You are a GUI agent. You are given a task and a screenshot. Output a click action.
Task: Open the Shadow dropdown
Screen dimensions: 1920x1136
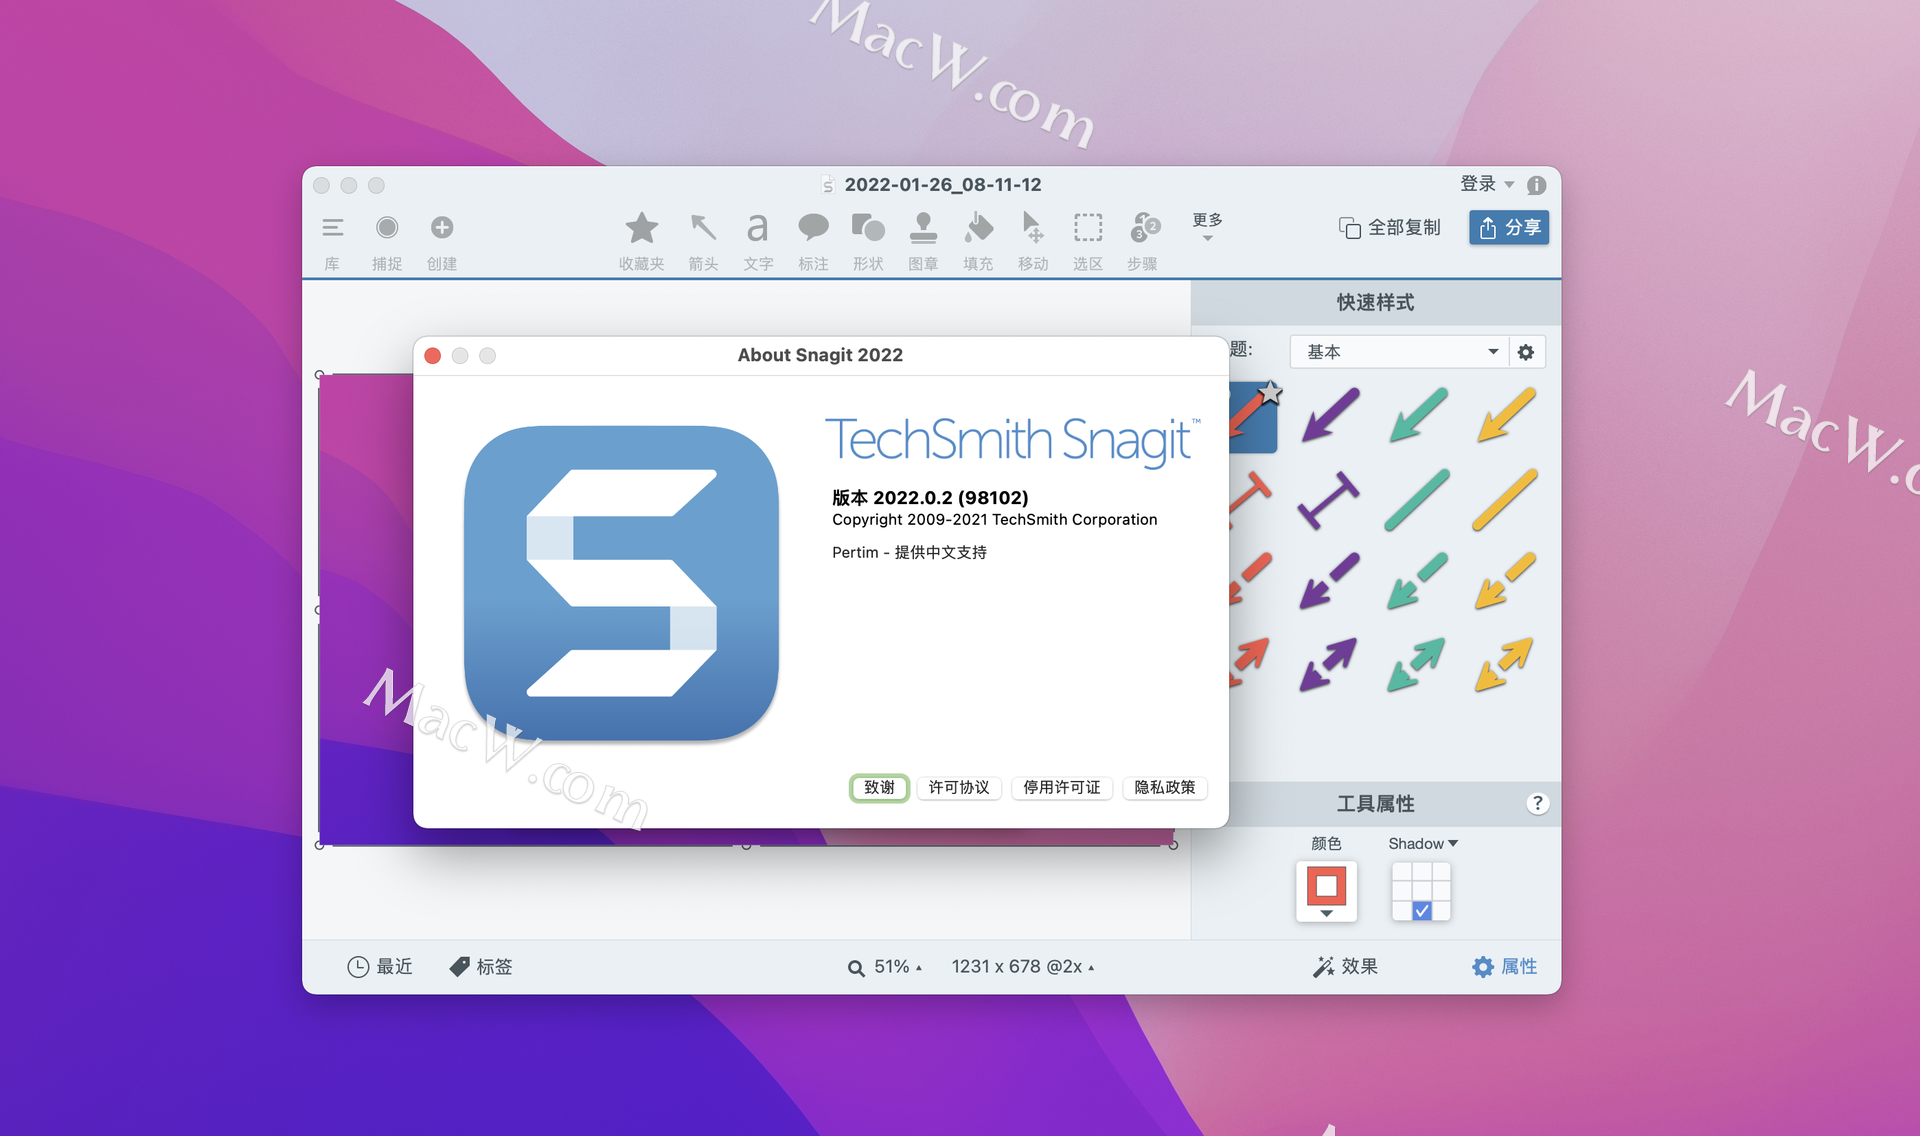pyautogui.click(x=1423, y=844)
